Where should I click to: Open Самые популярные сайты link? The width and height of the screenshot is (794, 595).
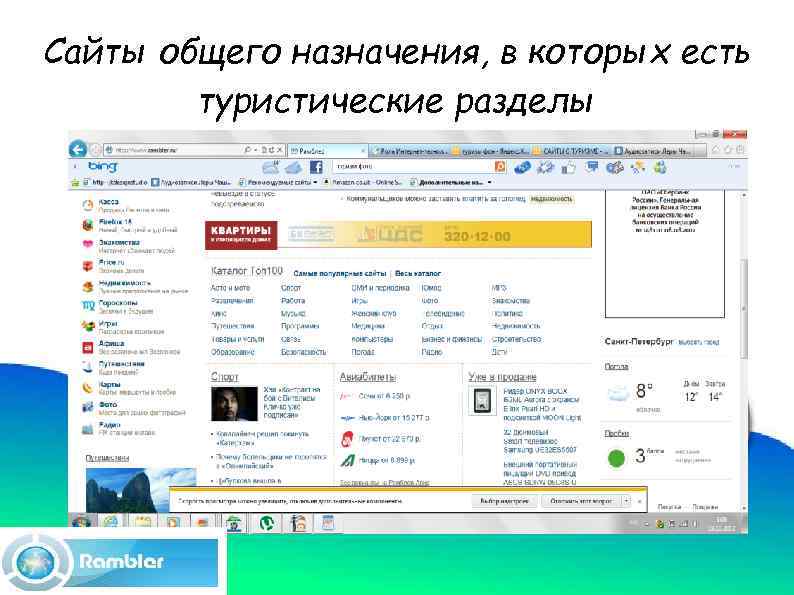click(340, 273)
